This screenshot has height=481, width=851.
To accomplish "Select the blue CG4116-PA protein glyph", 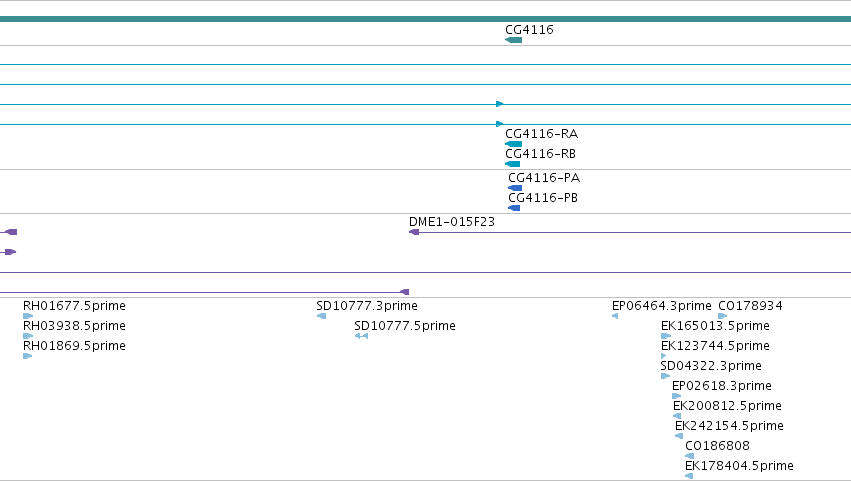I will point(515,188).
